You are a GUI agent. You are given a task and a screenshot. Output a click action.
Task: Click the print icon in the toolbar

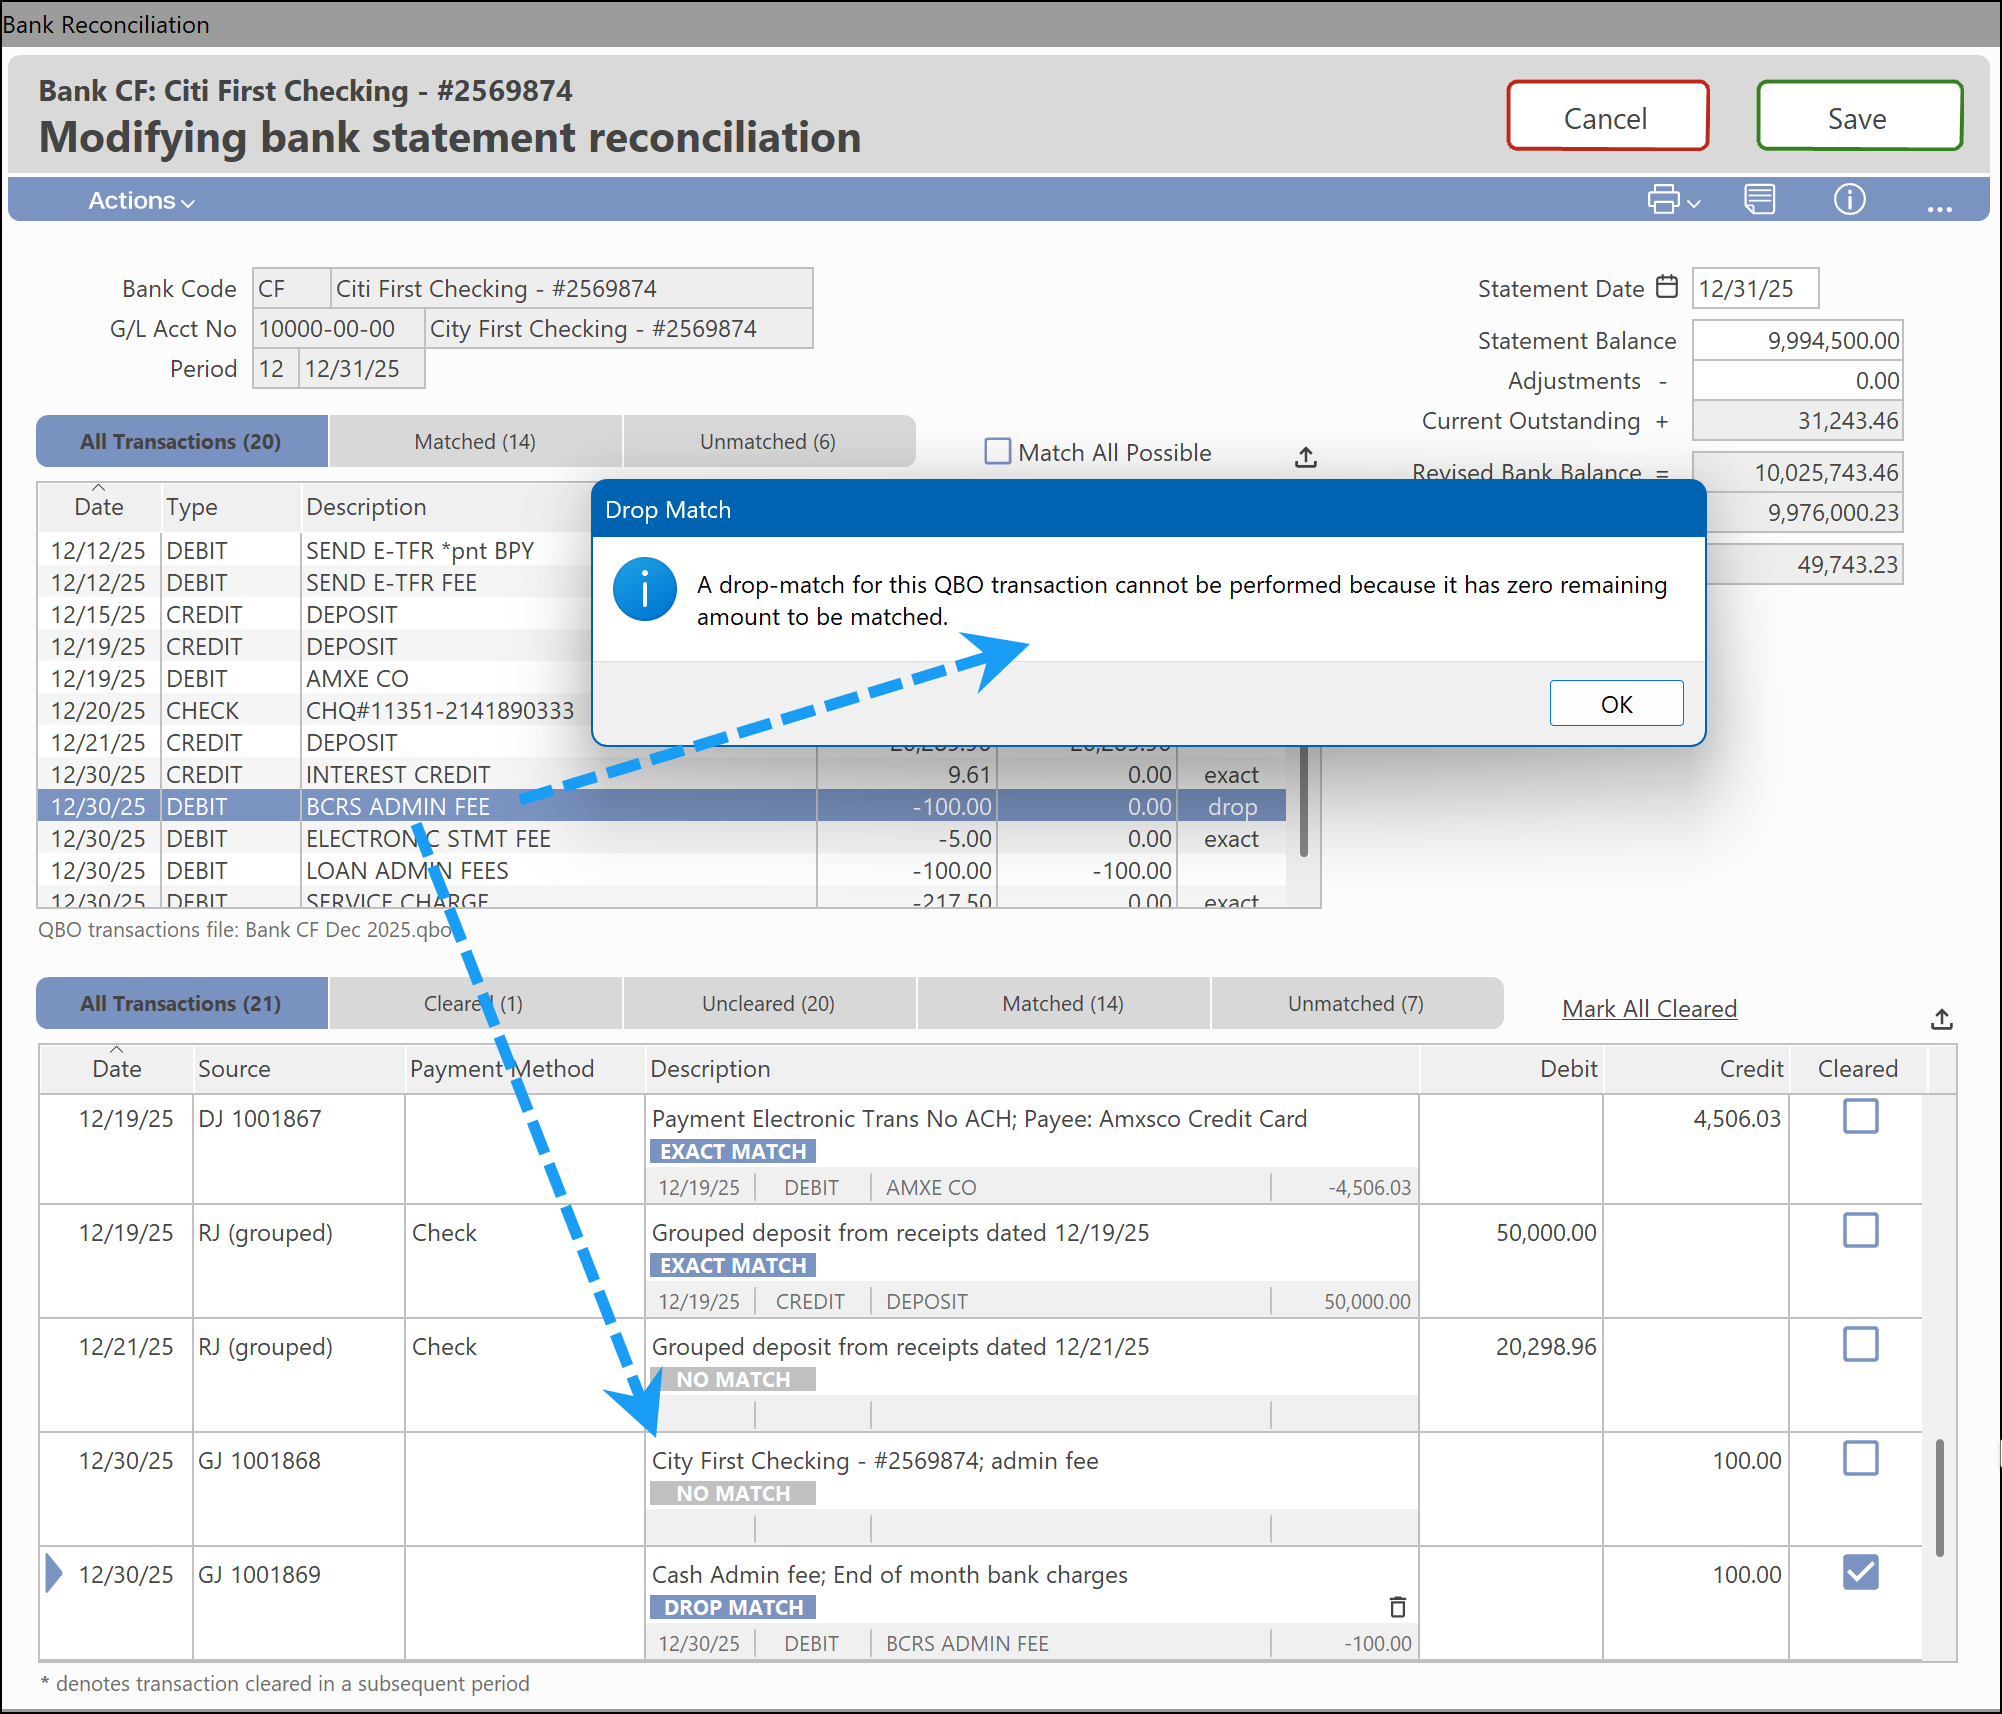point(1663,199)
